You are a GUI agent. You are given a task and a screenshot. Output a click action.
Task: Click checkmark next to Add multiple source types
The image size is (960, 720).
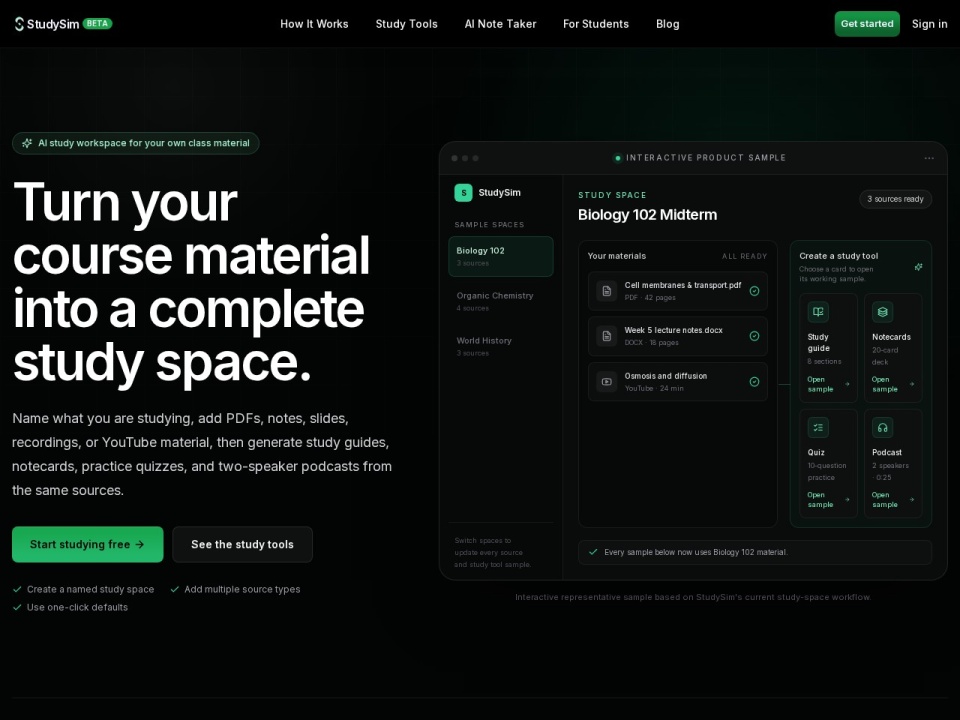pyautogui.click(x=174, y=590)
